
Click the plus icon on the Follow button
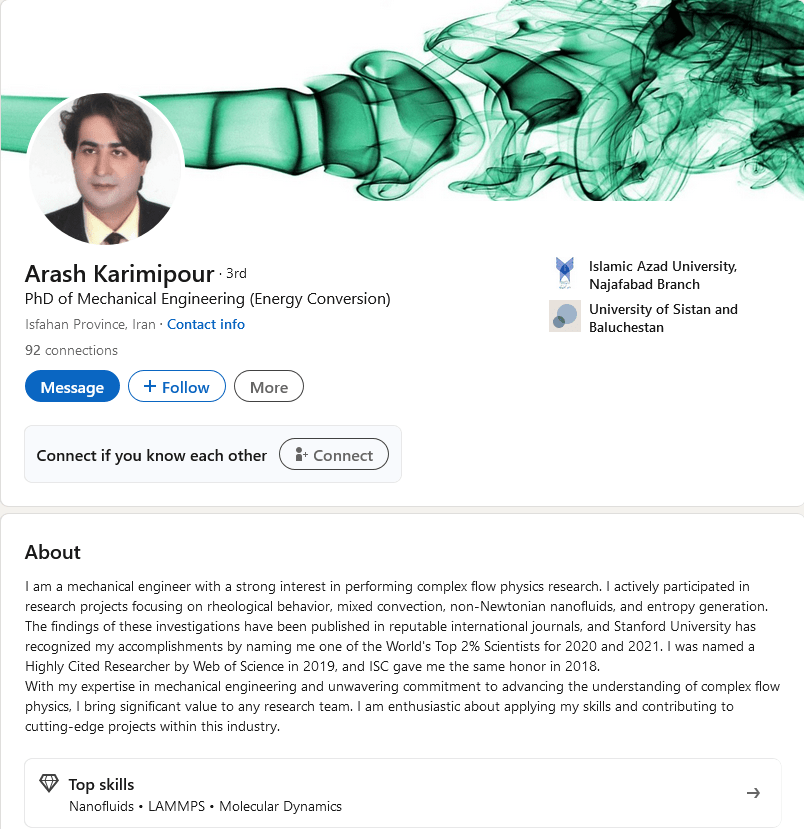click(x=150, y=387)
